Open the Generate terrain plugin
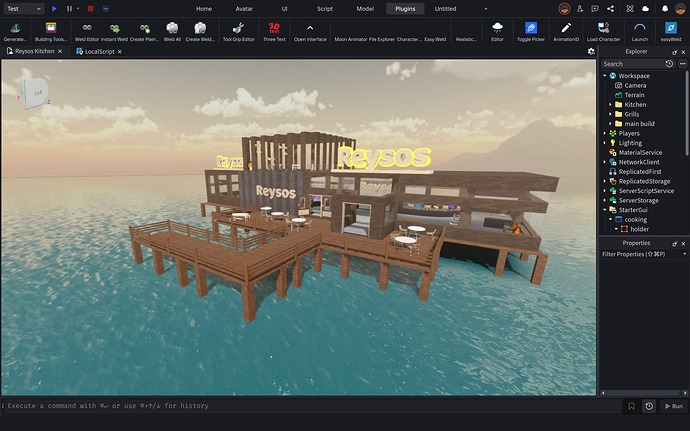Viewport: 690px width, 431px height. (x=15, y=32)
